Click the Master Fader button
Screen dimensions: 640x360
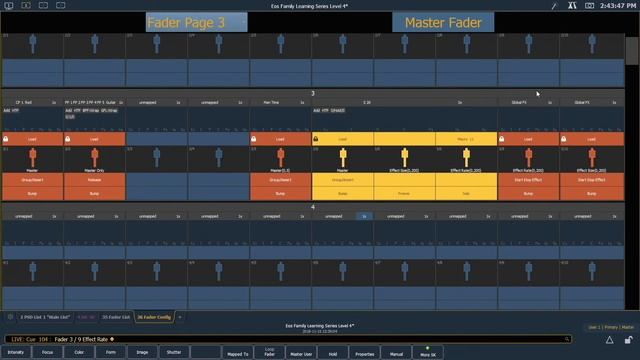[443, 22]
